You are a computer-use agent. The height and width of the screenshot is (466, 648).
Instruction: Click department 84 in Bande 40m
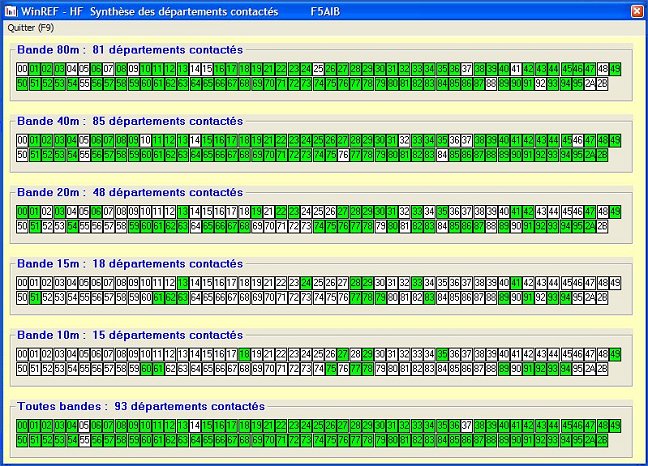point(442,156)
